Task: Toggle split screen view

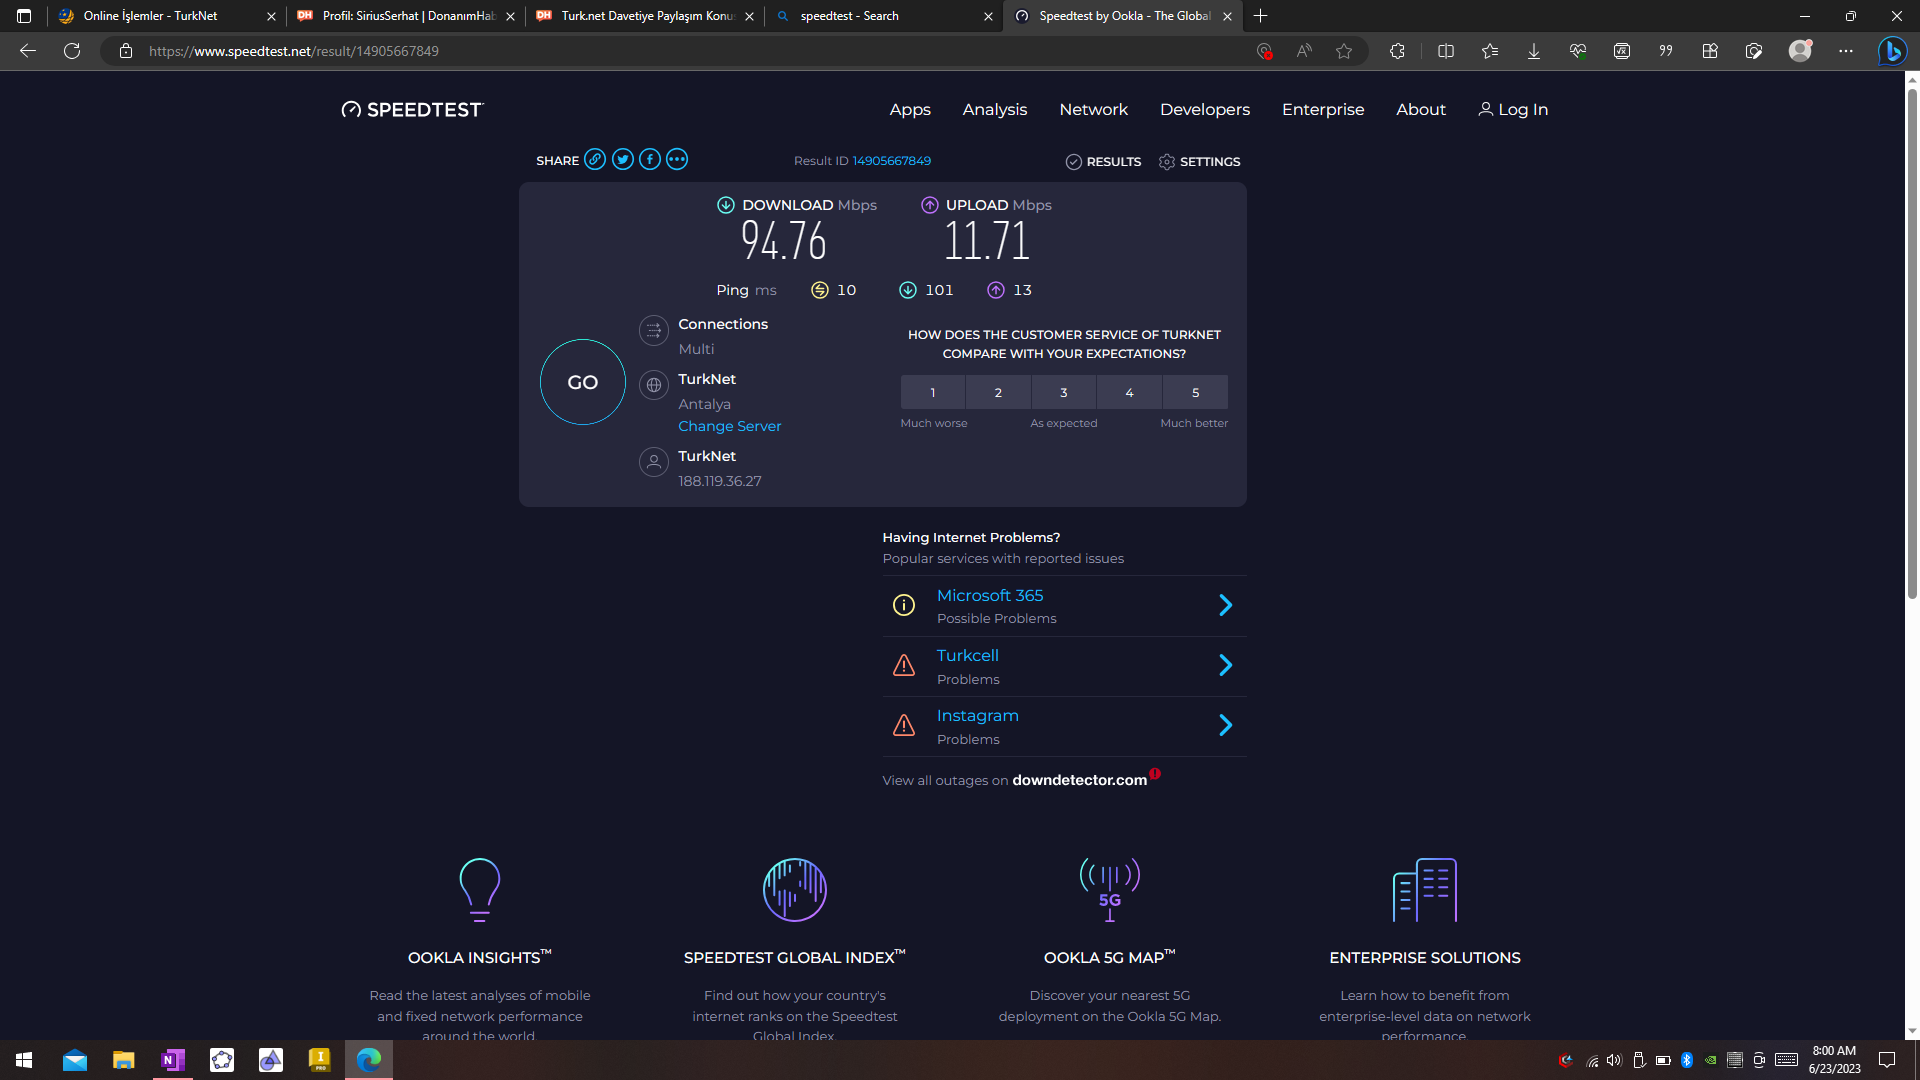Action: (x=1446, y=51)
